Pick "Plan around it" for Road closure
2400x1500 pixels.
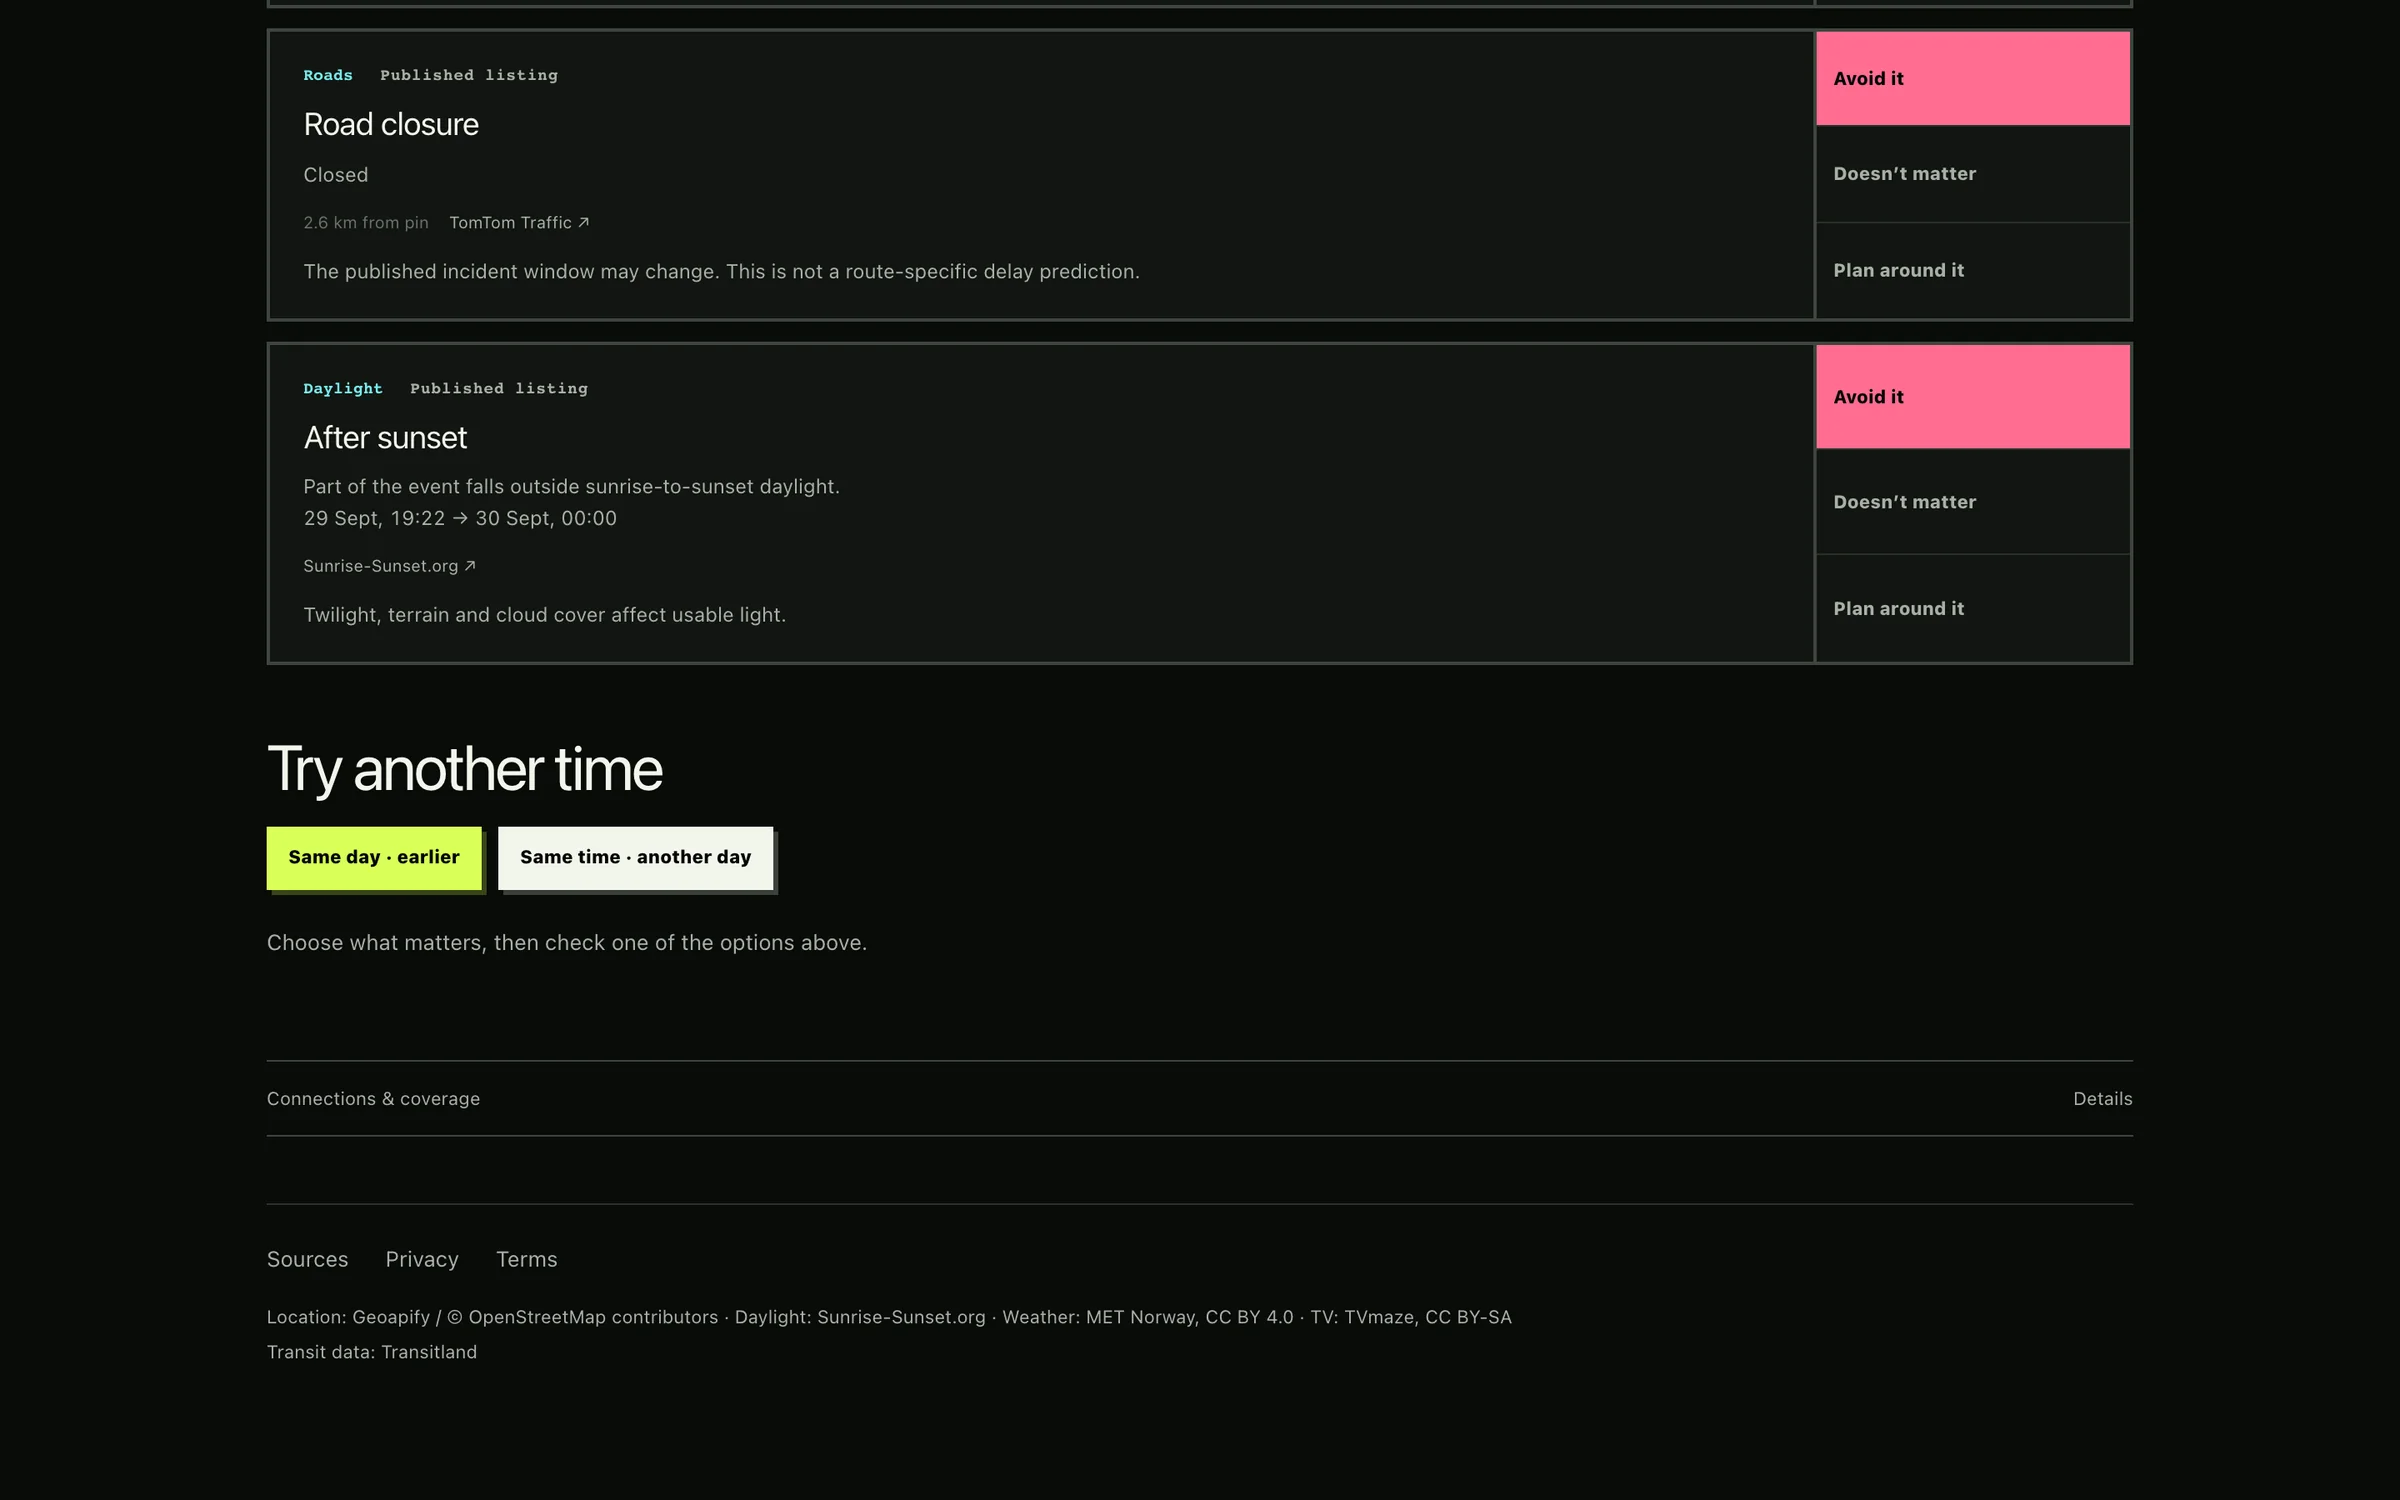point(1972,270)
